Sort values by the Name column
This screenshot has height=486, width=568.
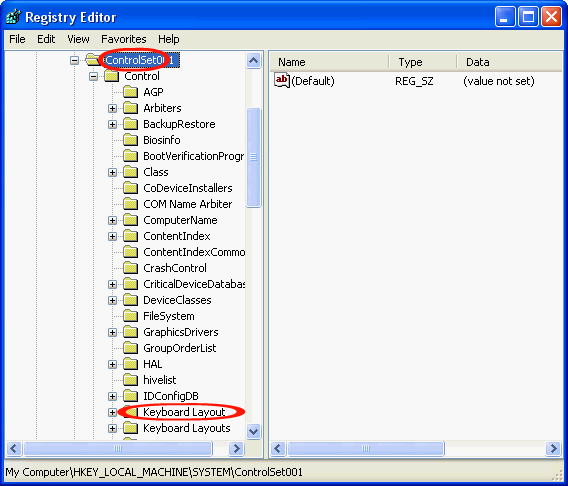point(329,62)
